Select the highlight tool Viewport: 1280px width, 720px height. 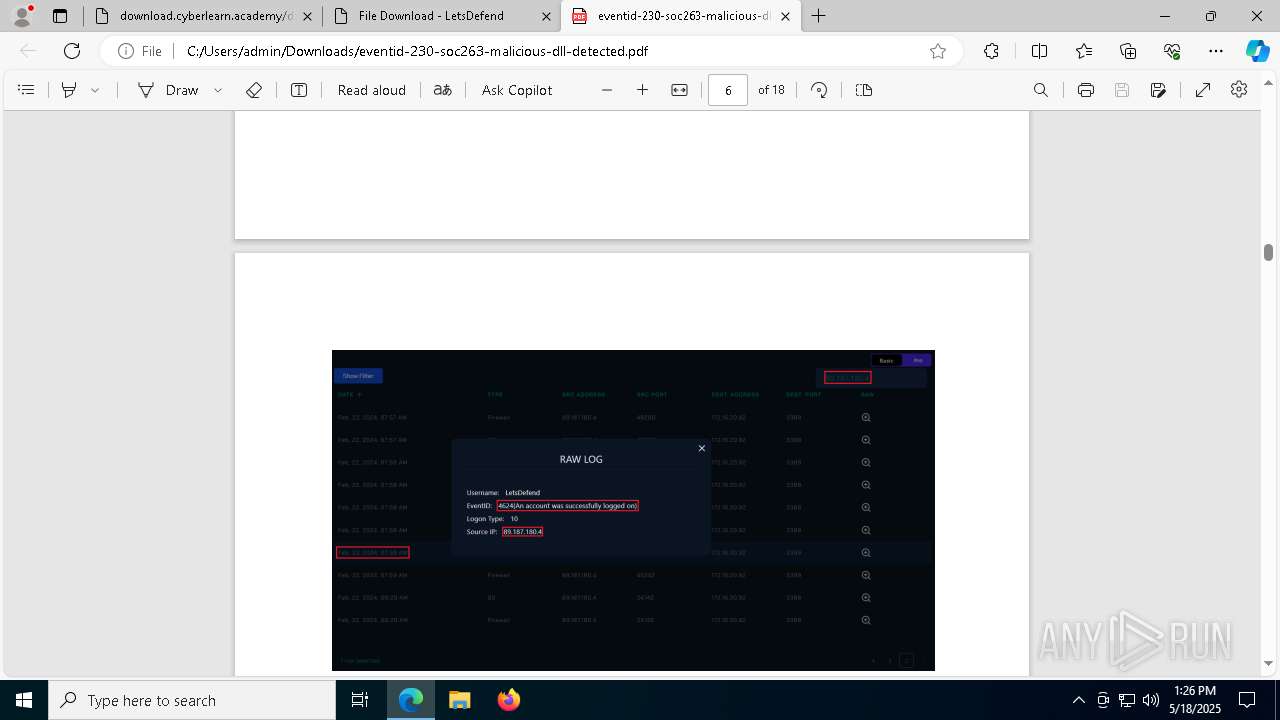pyautogui.click(x=69, y=90)
